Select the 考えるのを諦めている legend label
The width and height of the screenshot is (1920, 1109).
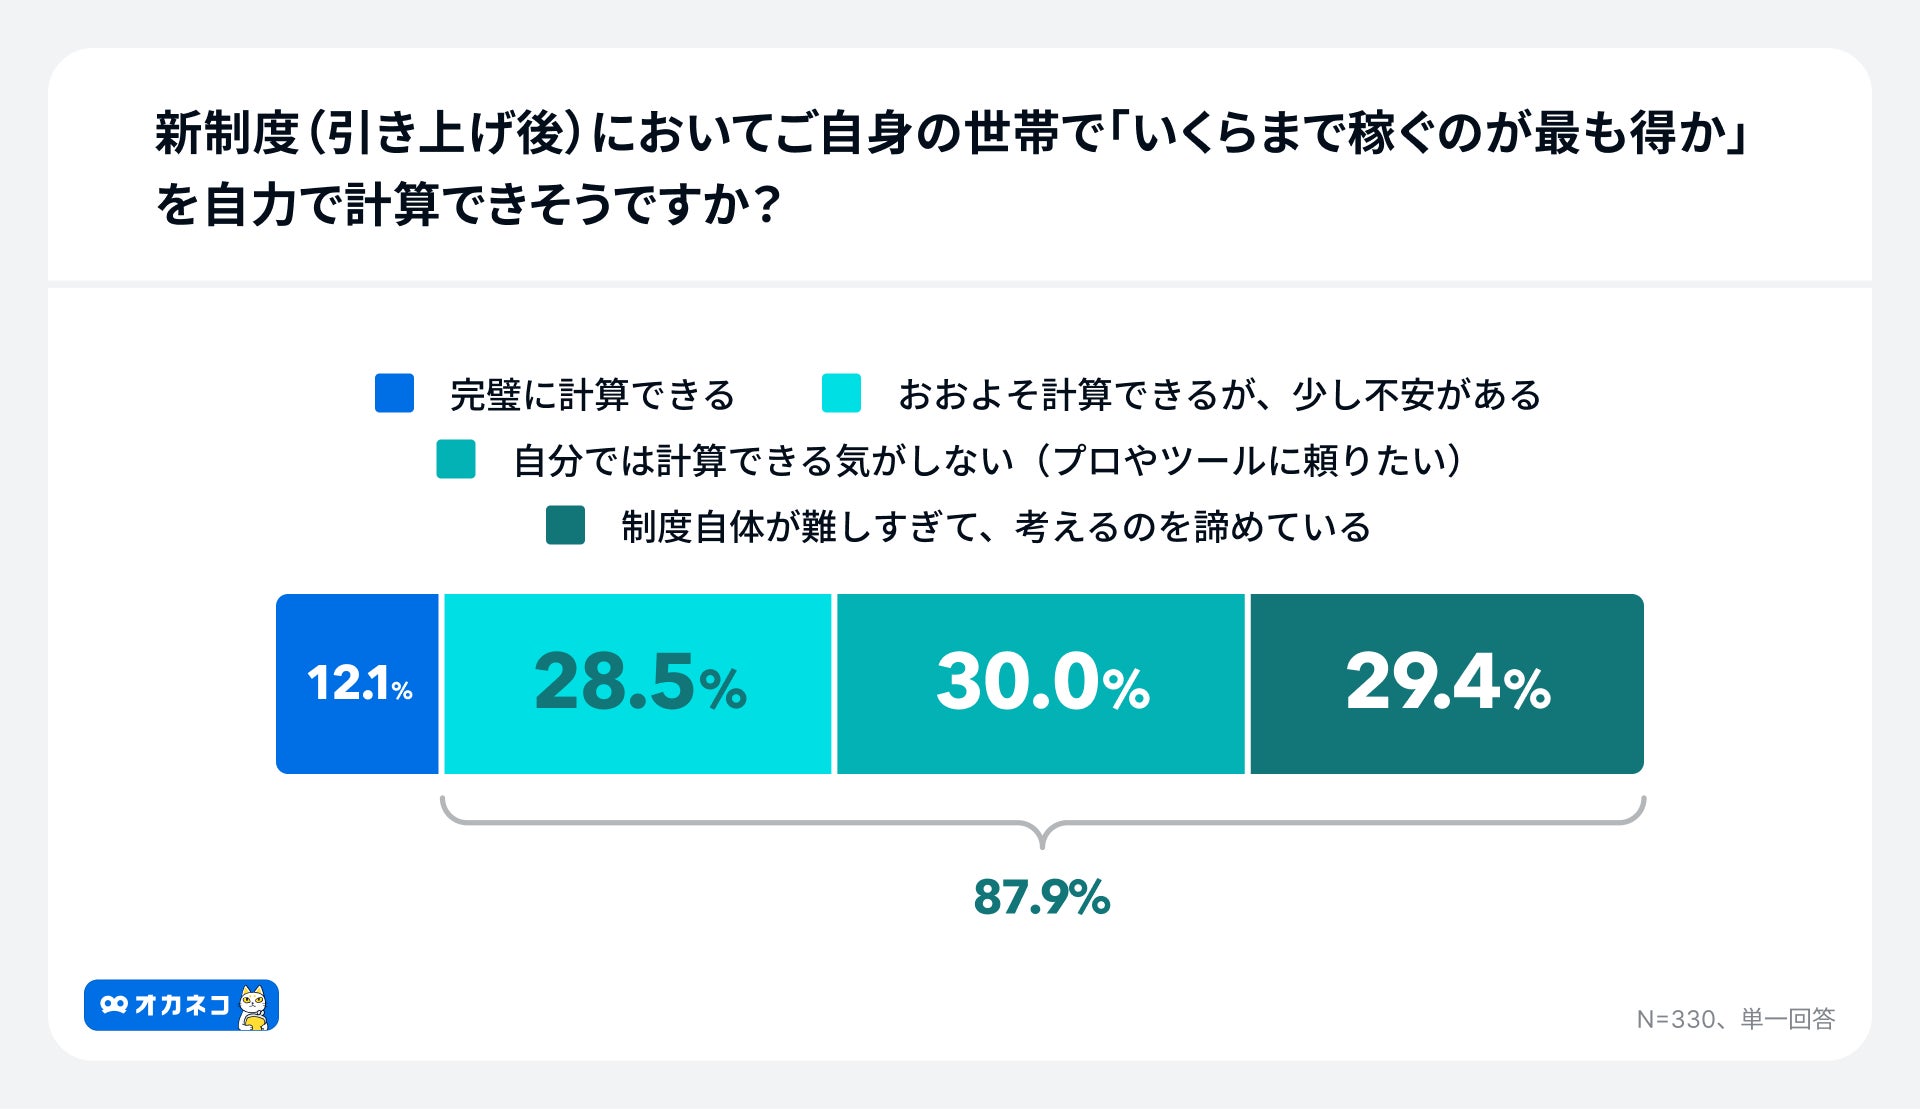tap(995, 527)
